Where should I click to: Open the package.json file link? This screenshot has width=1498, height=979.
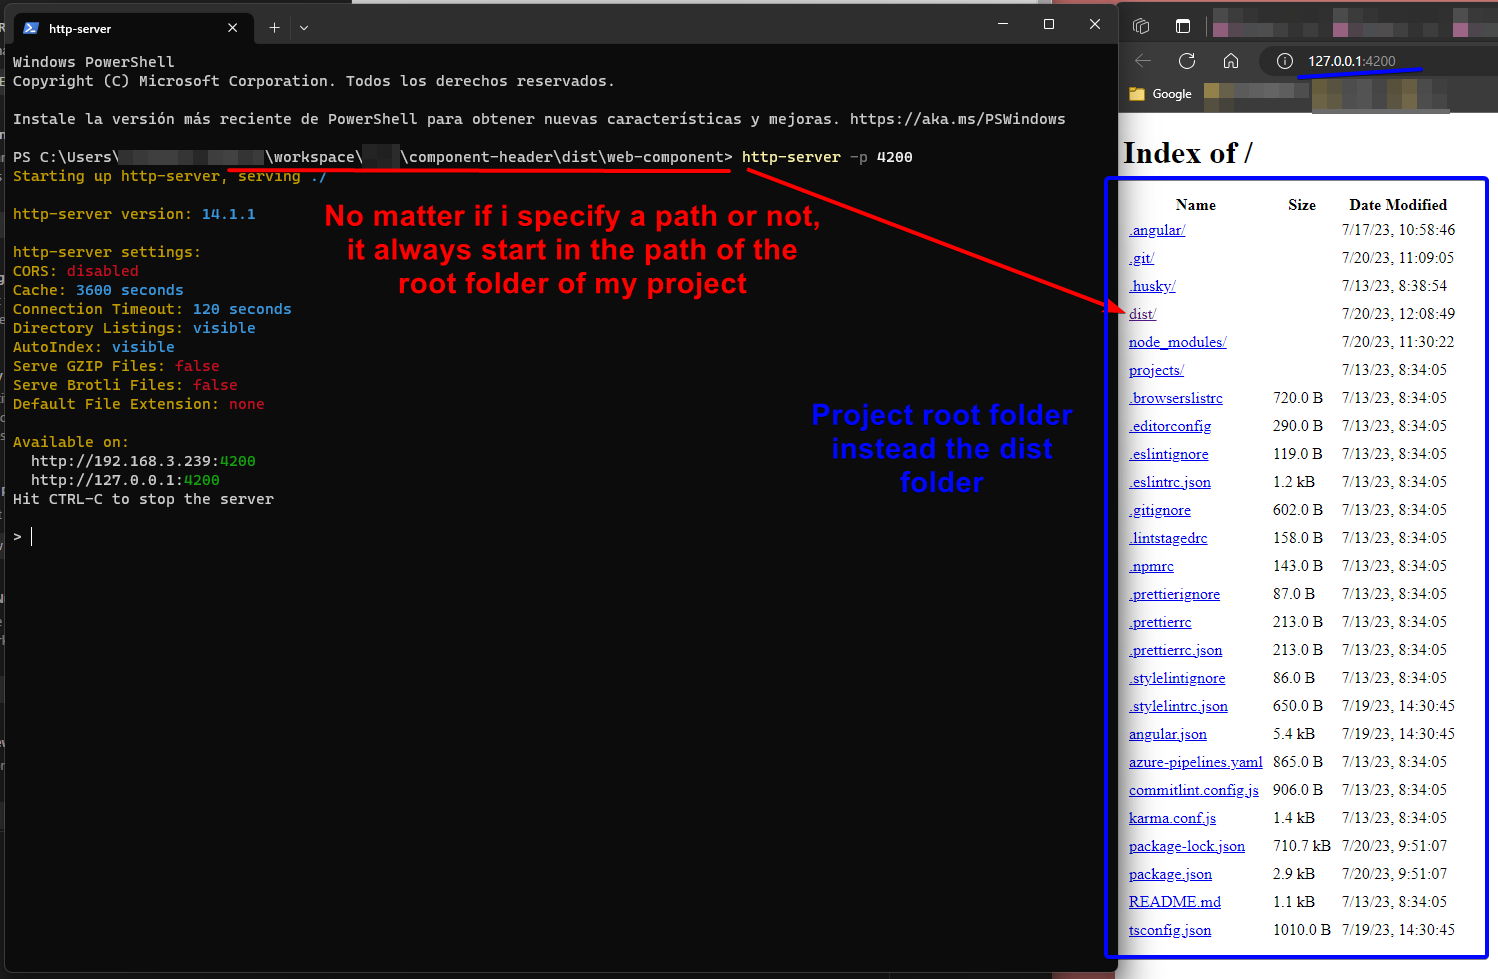tap(1169, 874)
